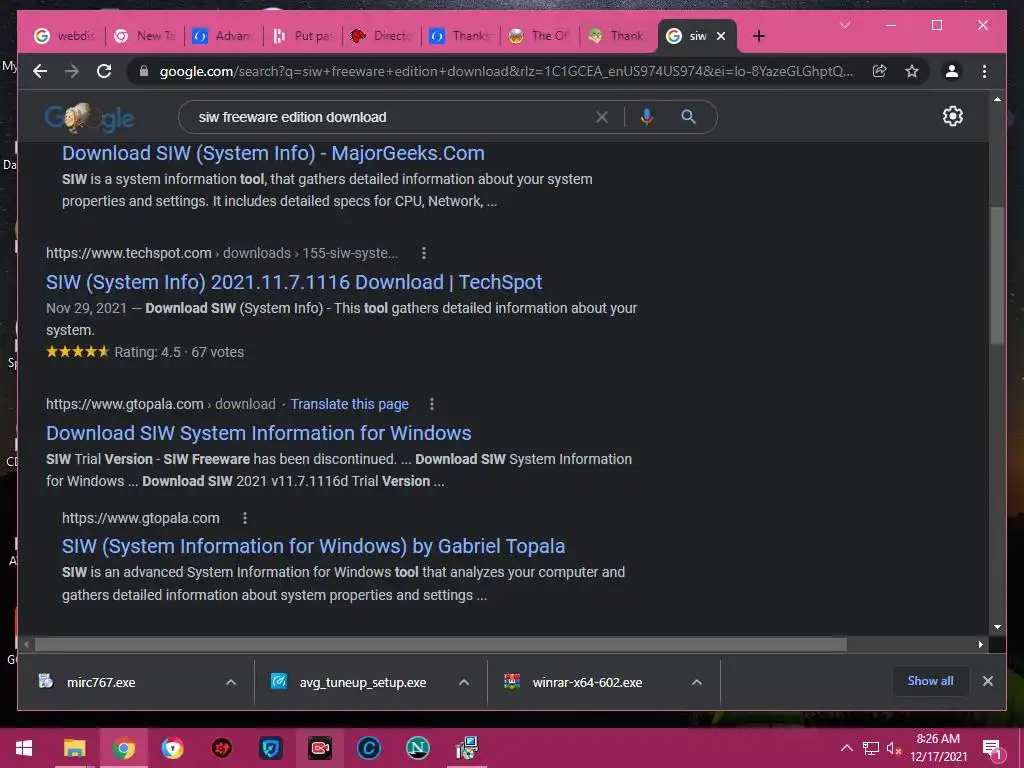
Task: Click Translate this page link
Action: [349, 404]
